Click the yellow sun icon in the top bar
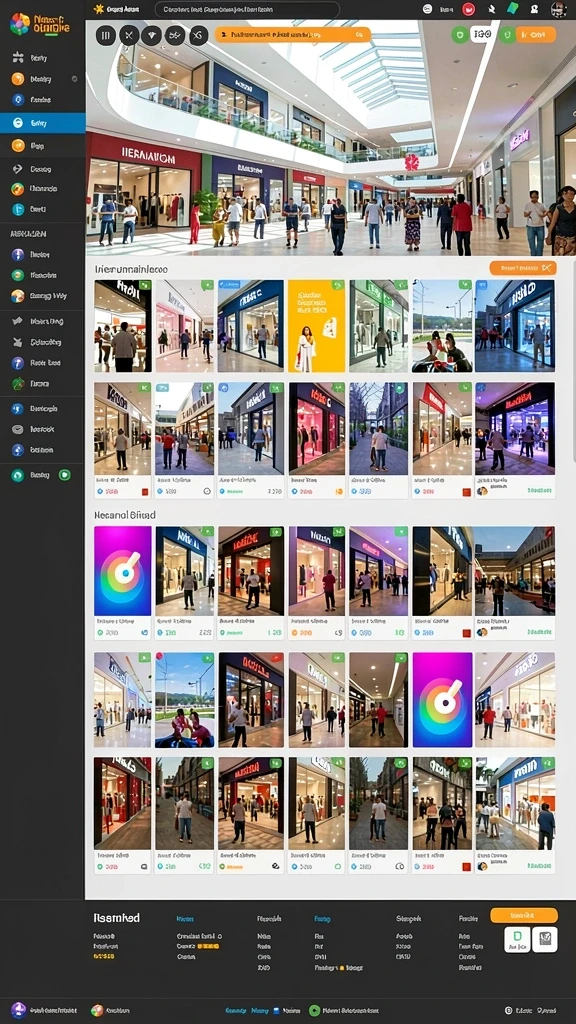This screenshot has width=576, height=1024. tap(99, 9)
